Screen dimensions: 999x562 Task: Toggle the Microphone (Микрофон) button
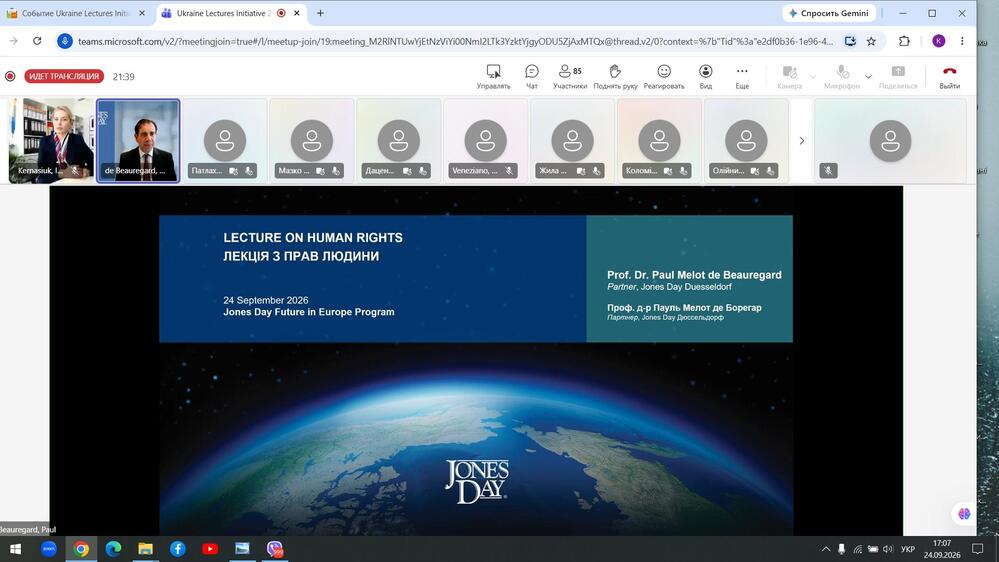pos(842,76)
